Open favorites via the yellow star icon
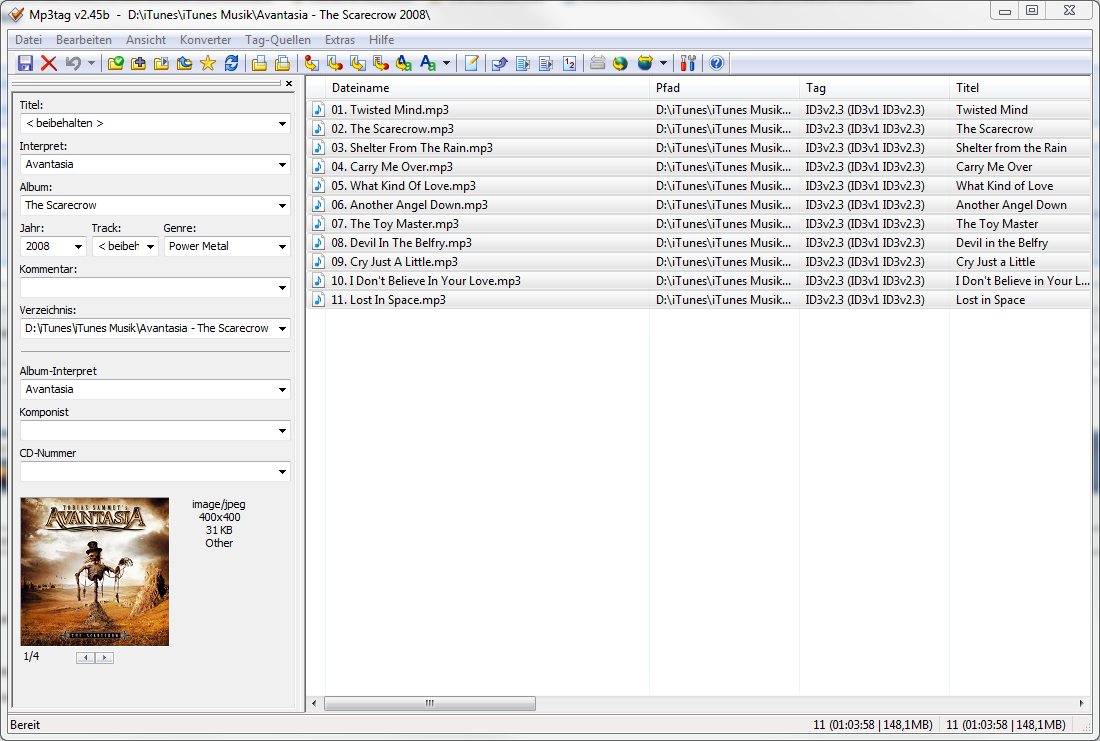The width and height of the screenshot is (1100, 741). point(208,63)
